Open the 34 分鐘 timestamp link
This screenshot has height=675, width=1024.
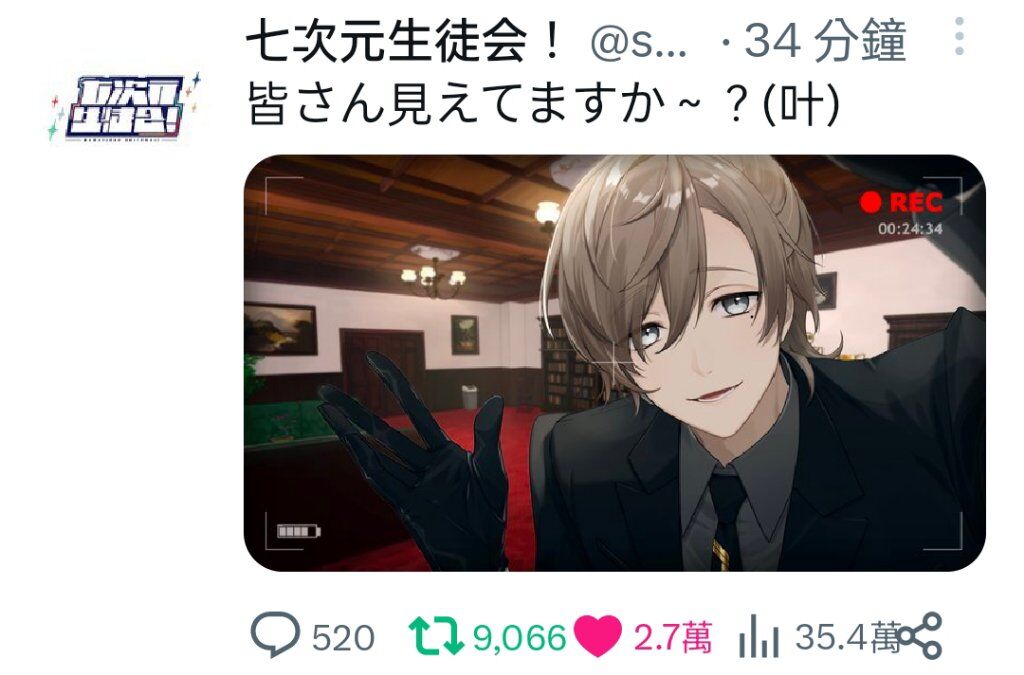coord(825,41)
